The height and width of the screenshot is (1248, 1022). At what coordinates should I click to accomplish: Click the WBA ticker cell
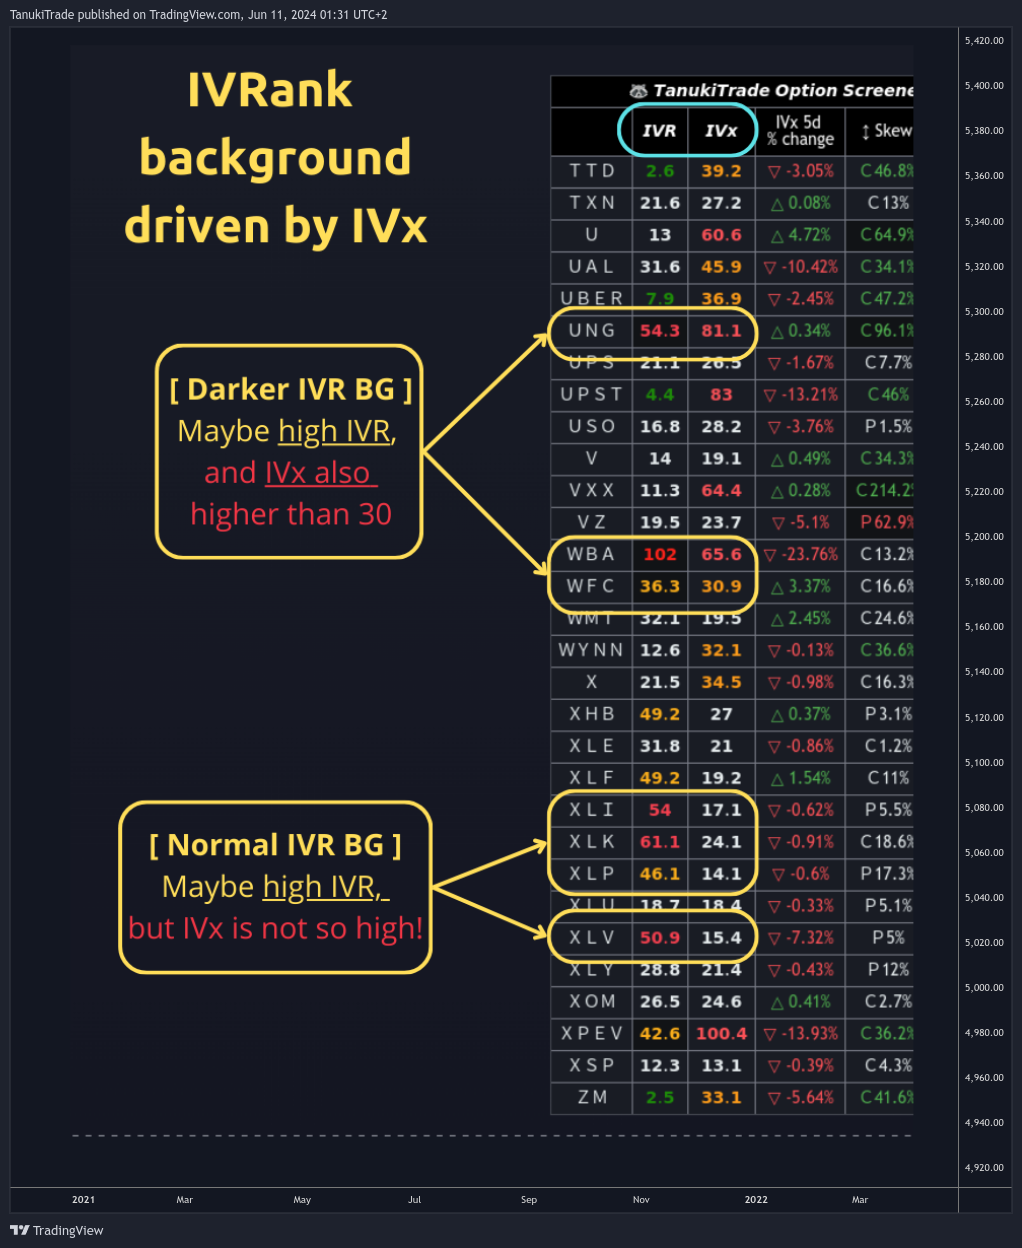591,555
